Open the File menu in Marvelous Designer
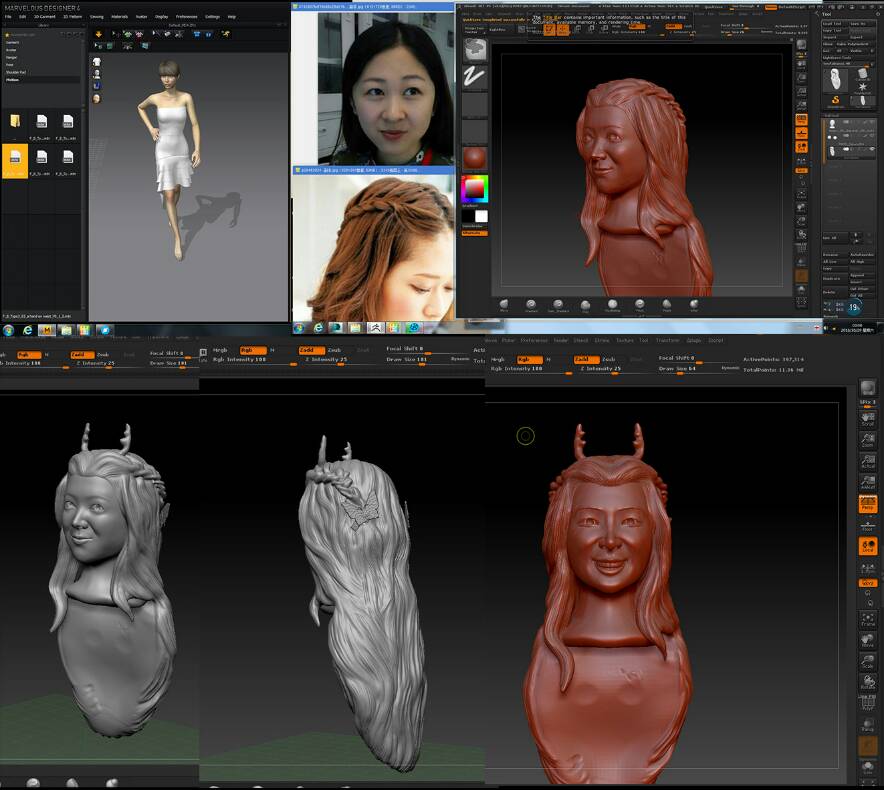 pos(8,17)
